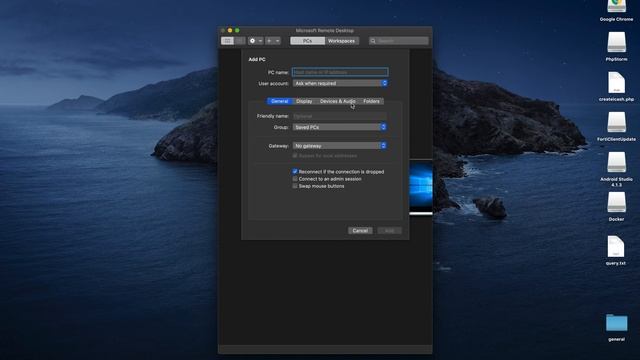The height and width of the screenshot is (360, 640).
Task: Switch to the Folders tab
Action: pos(371,101)
